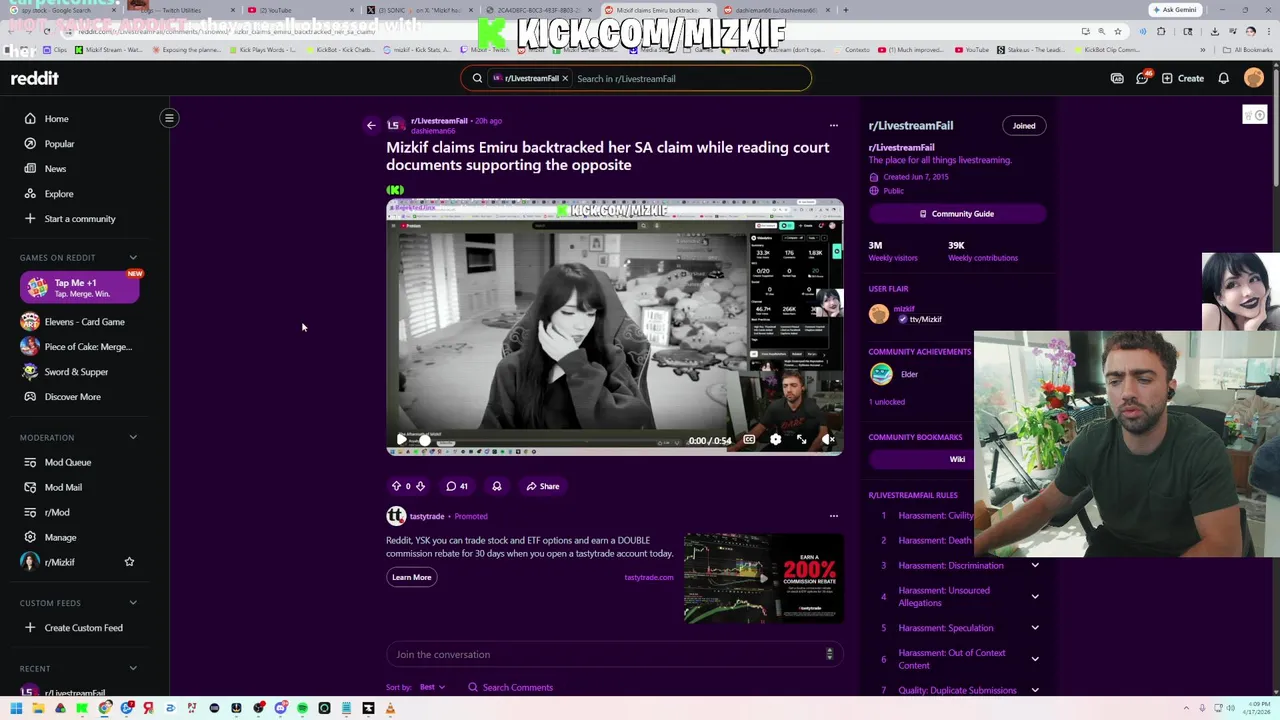
Task: Collapse the Custom Feeds section
Action: (133, 603)
